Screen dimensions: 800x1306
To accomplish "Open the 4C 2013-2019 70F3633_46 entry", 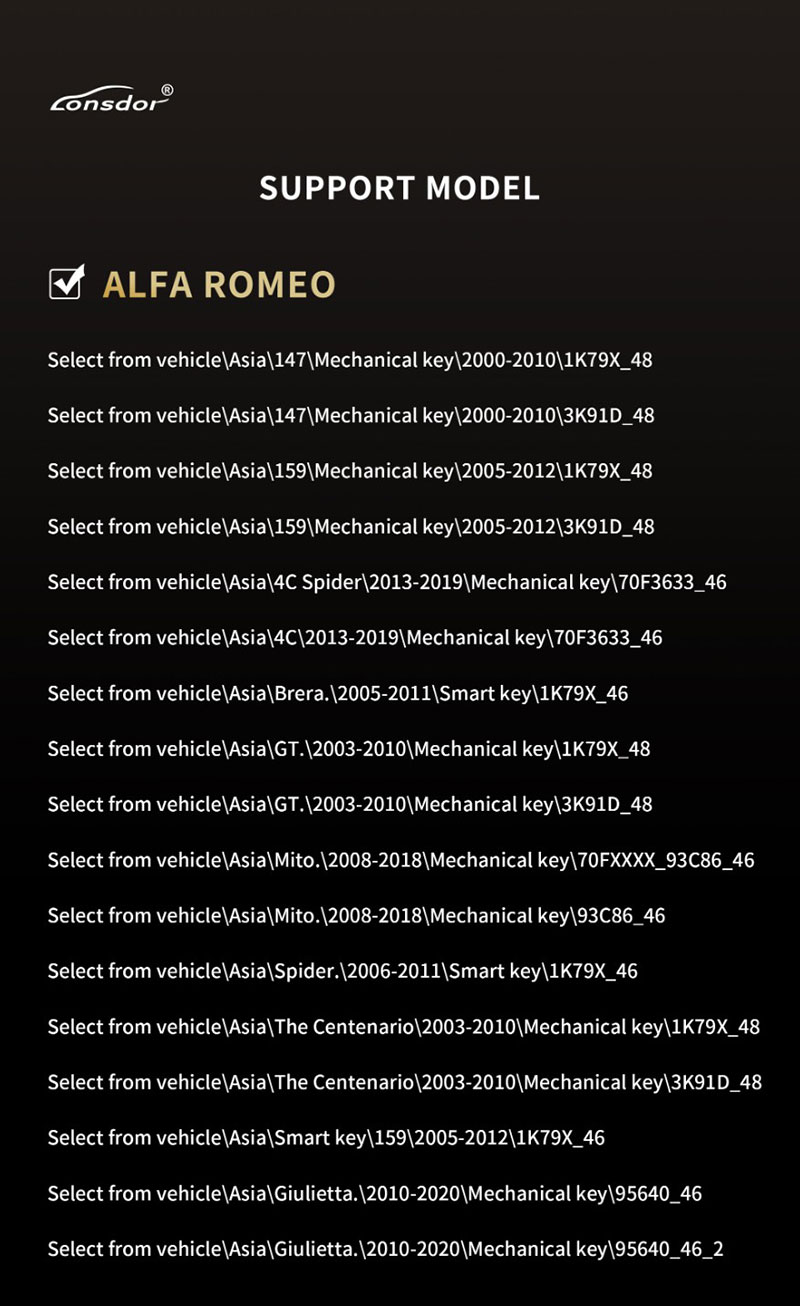I will (355, 637).
